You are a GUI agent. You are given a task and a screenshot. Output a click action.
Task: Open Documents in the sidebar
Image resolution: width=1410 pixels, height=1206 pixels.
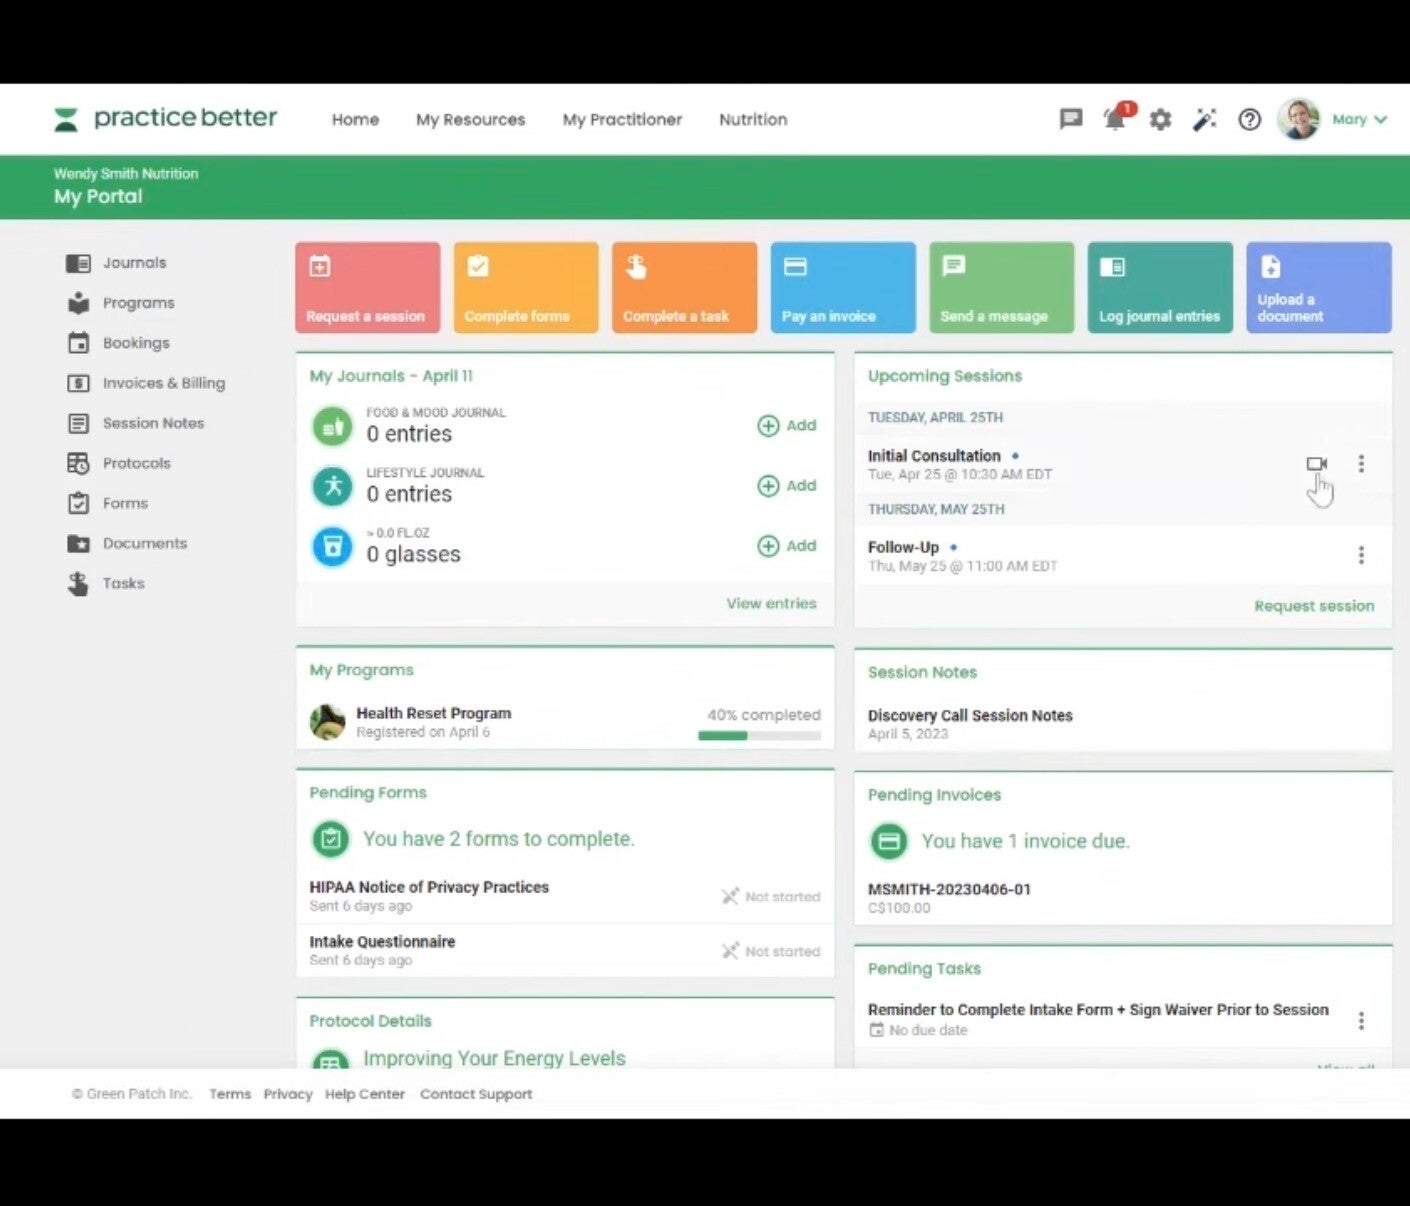click(x=127, y=543)
